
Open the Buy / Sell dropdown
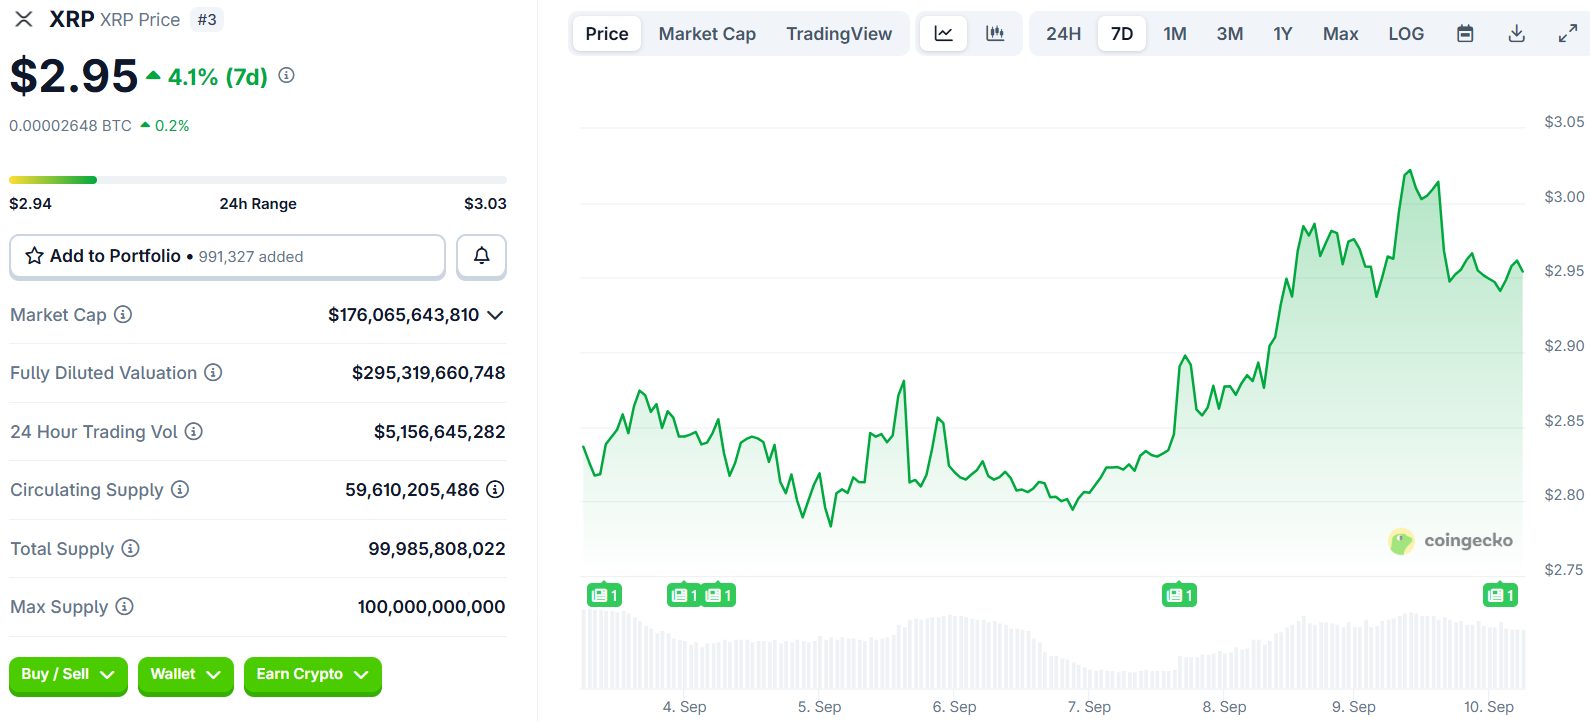(x=68, y=675)
